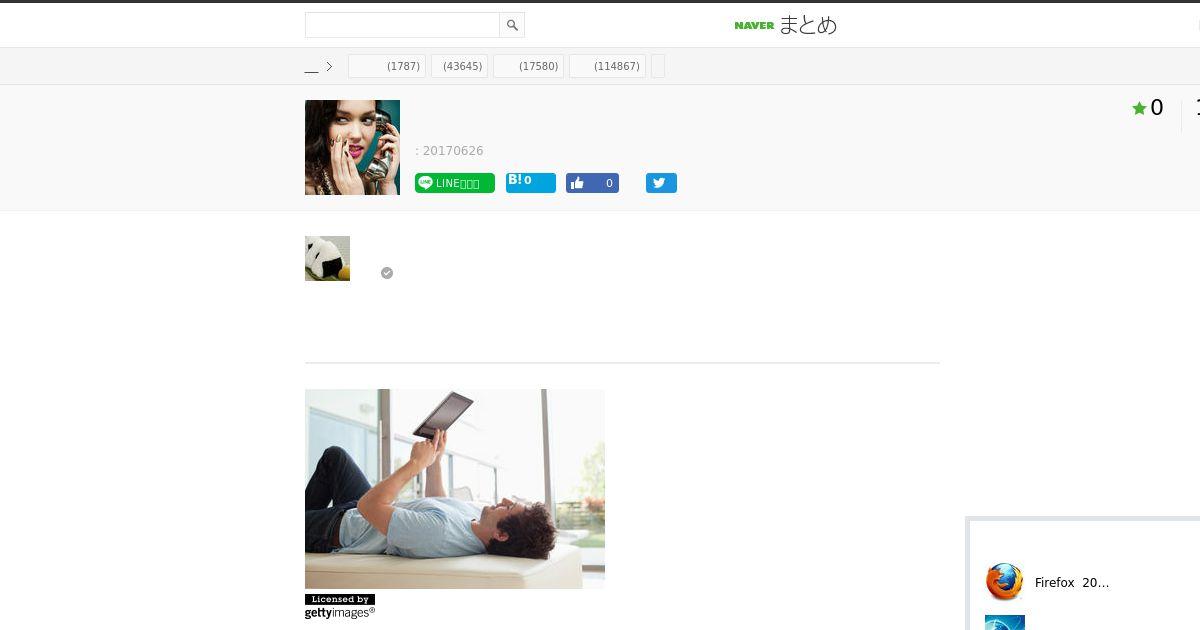
Task: Click the search magnifier button
Action: [512, 25]
